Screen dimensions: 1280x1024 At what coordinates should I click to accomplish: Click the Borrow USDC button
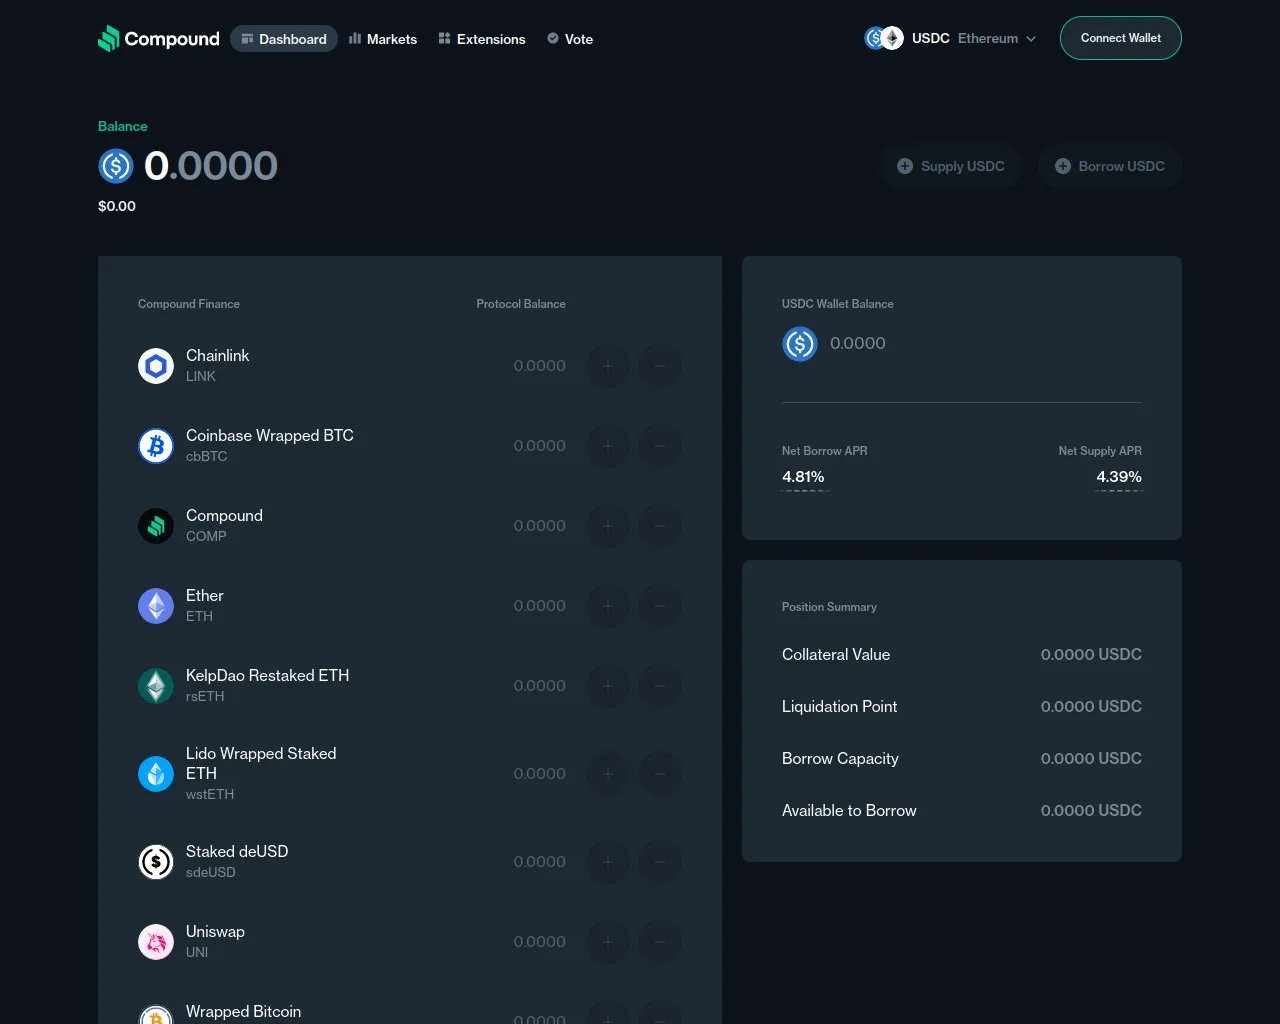point(1110,166)
